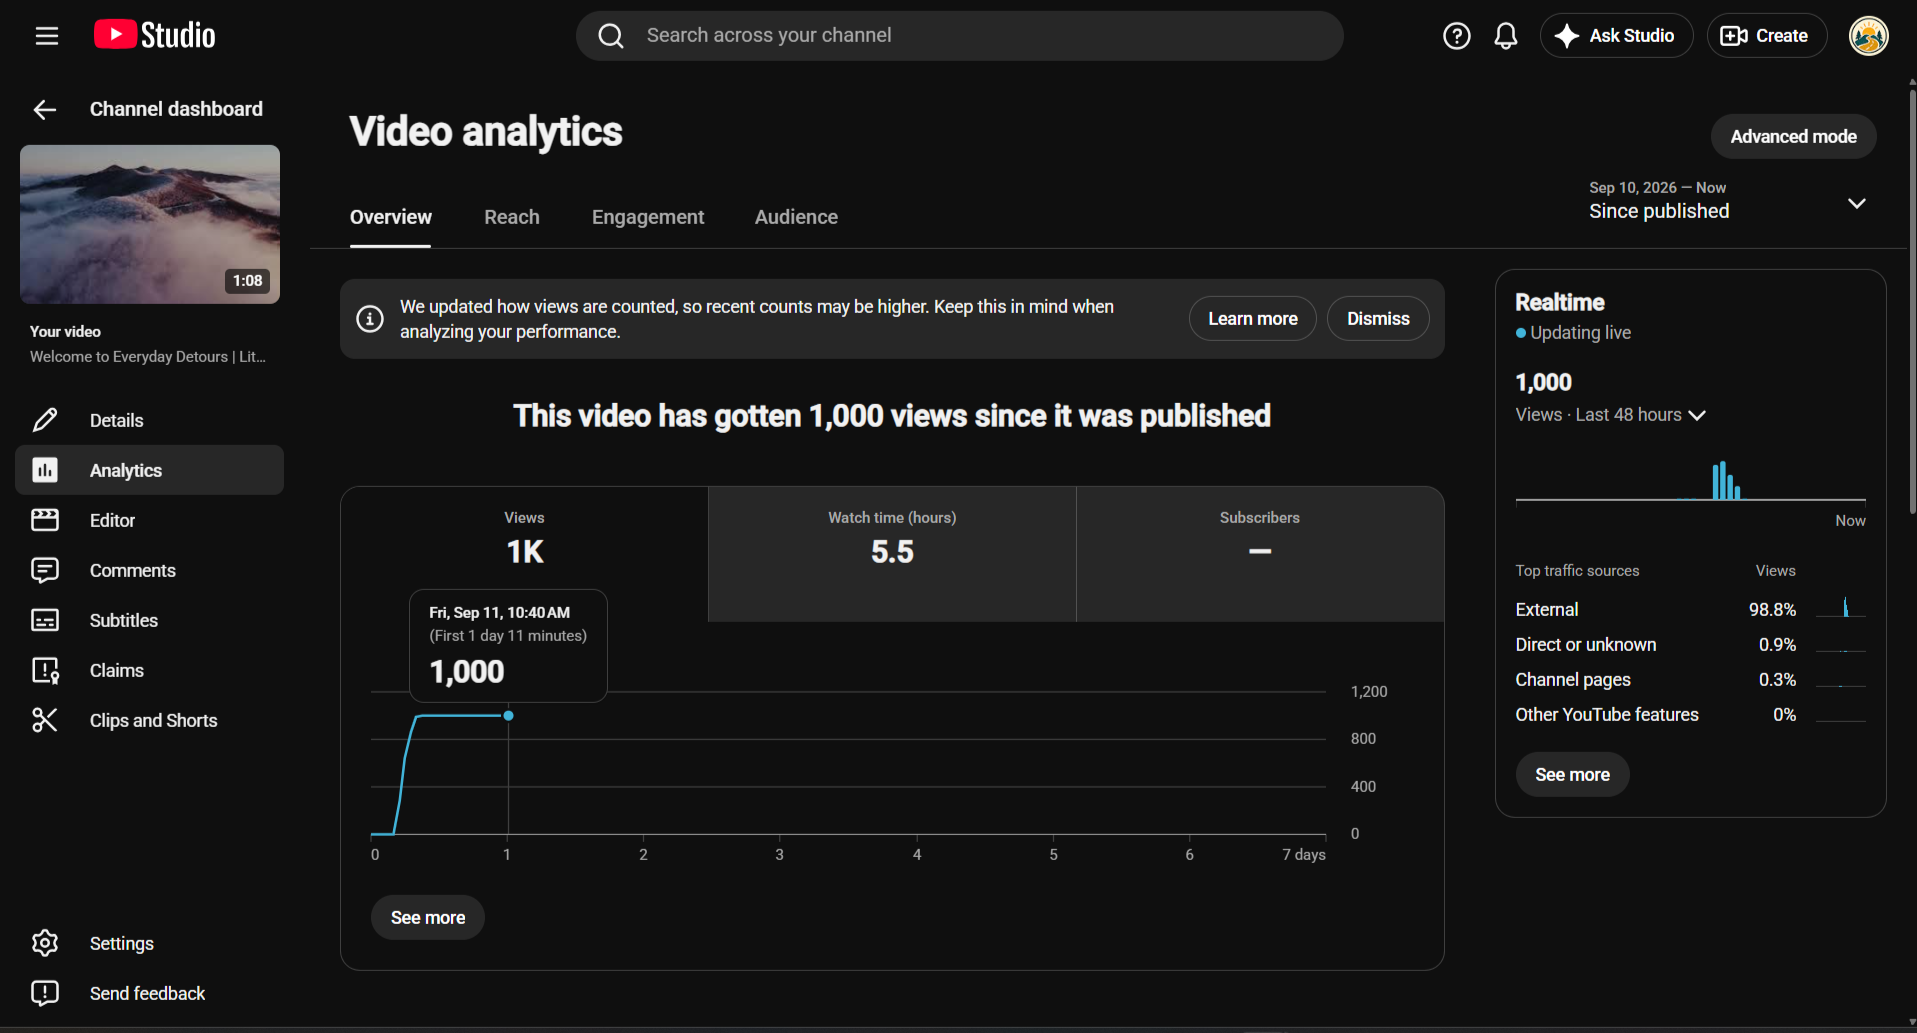The height and width of the screenshot is (1033, 1917).
Task: Click the views headline text
Action: click(x=892, y=416)
